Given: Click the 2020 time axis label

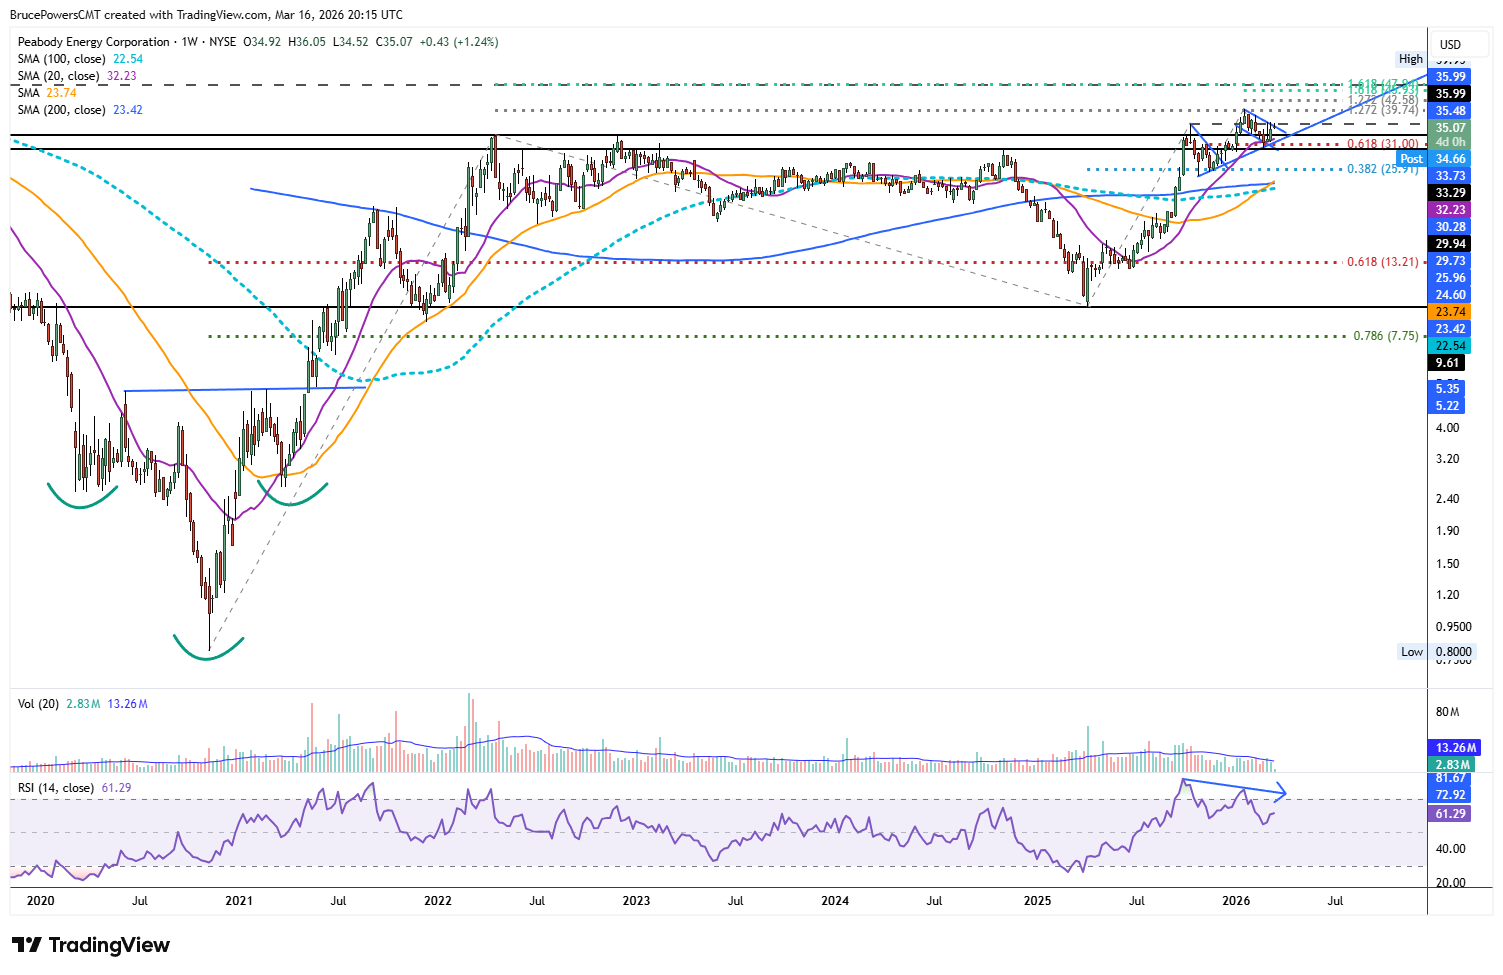Looking at the screenshot, I should click(40, 901).
